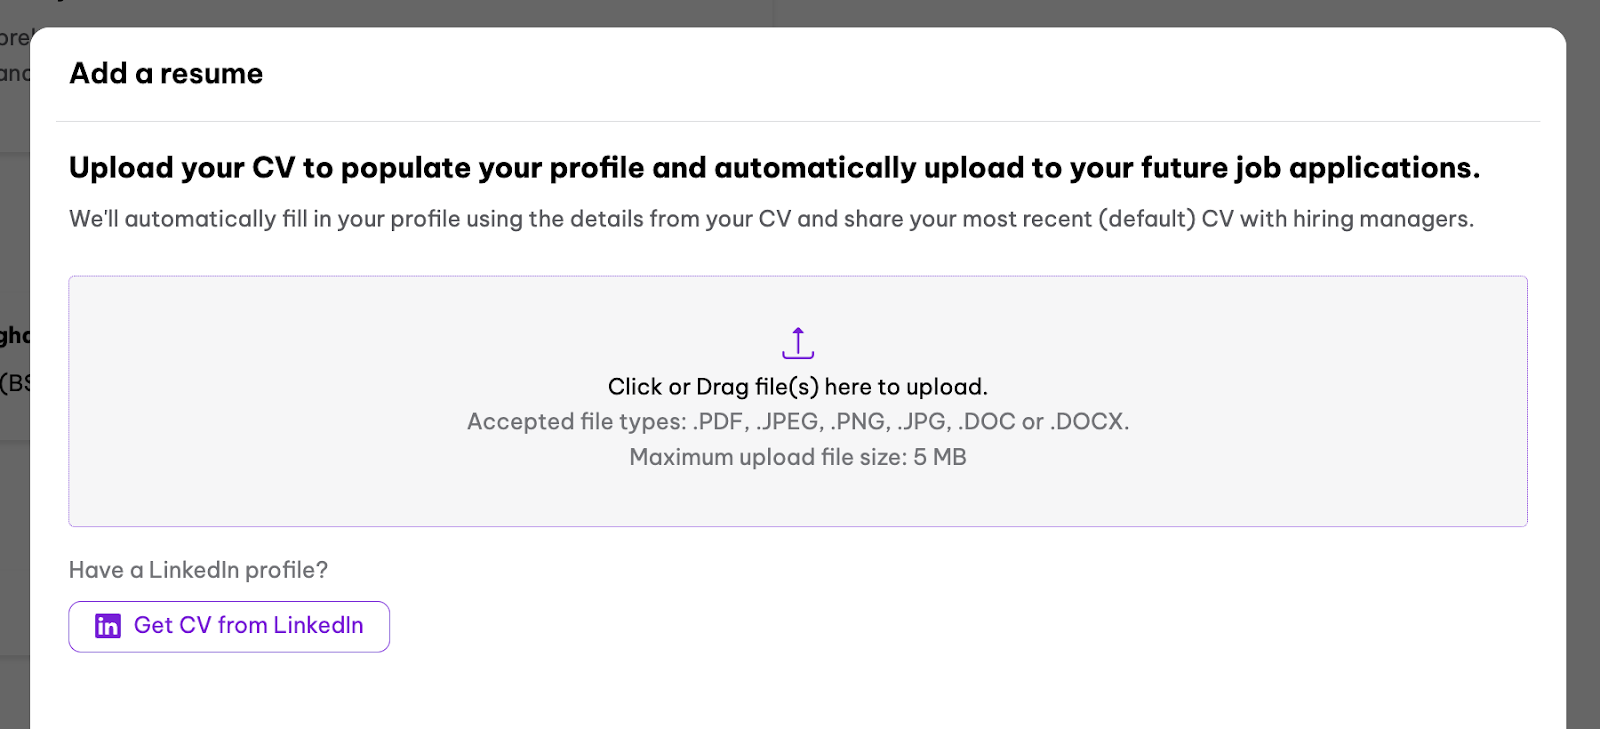Select the 'Add a resume' dialog title
Viewport: 1600px width, 729px height.
(x=166, y=73)
